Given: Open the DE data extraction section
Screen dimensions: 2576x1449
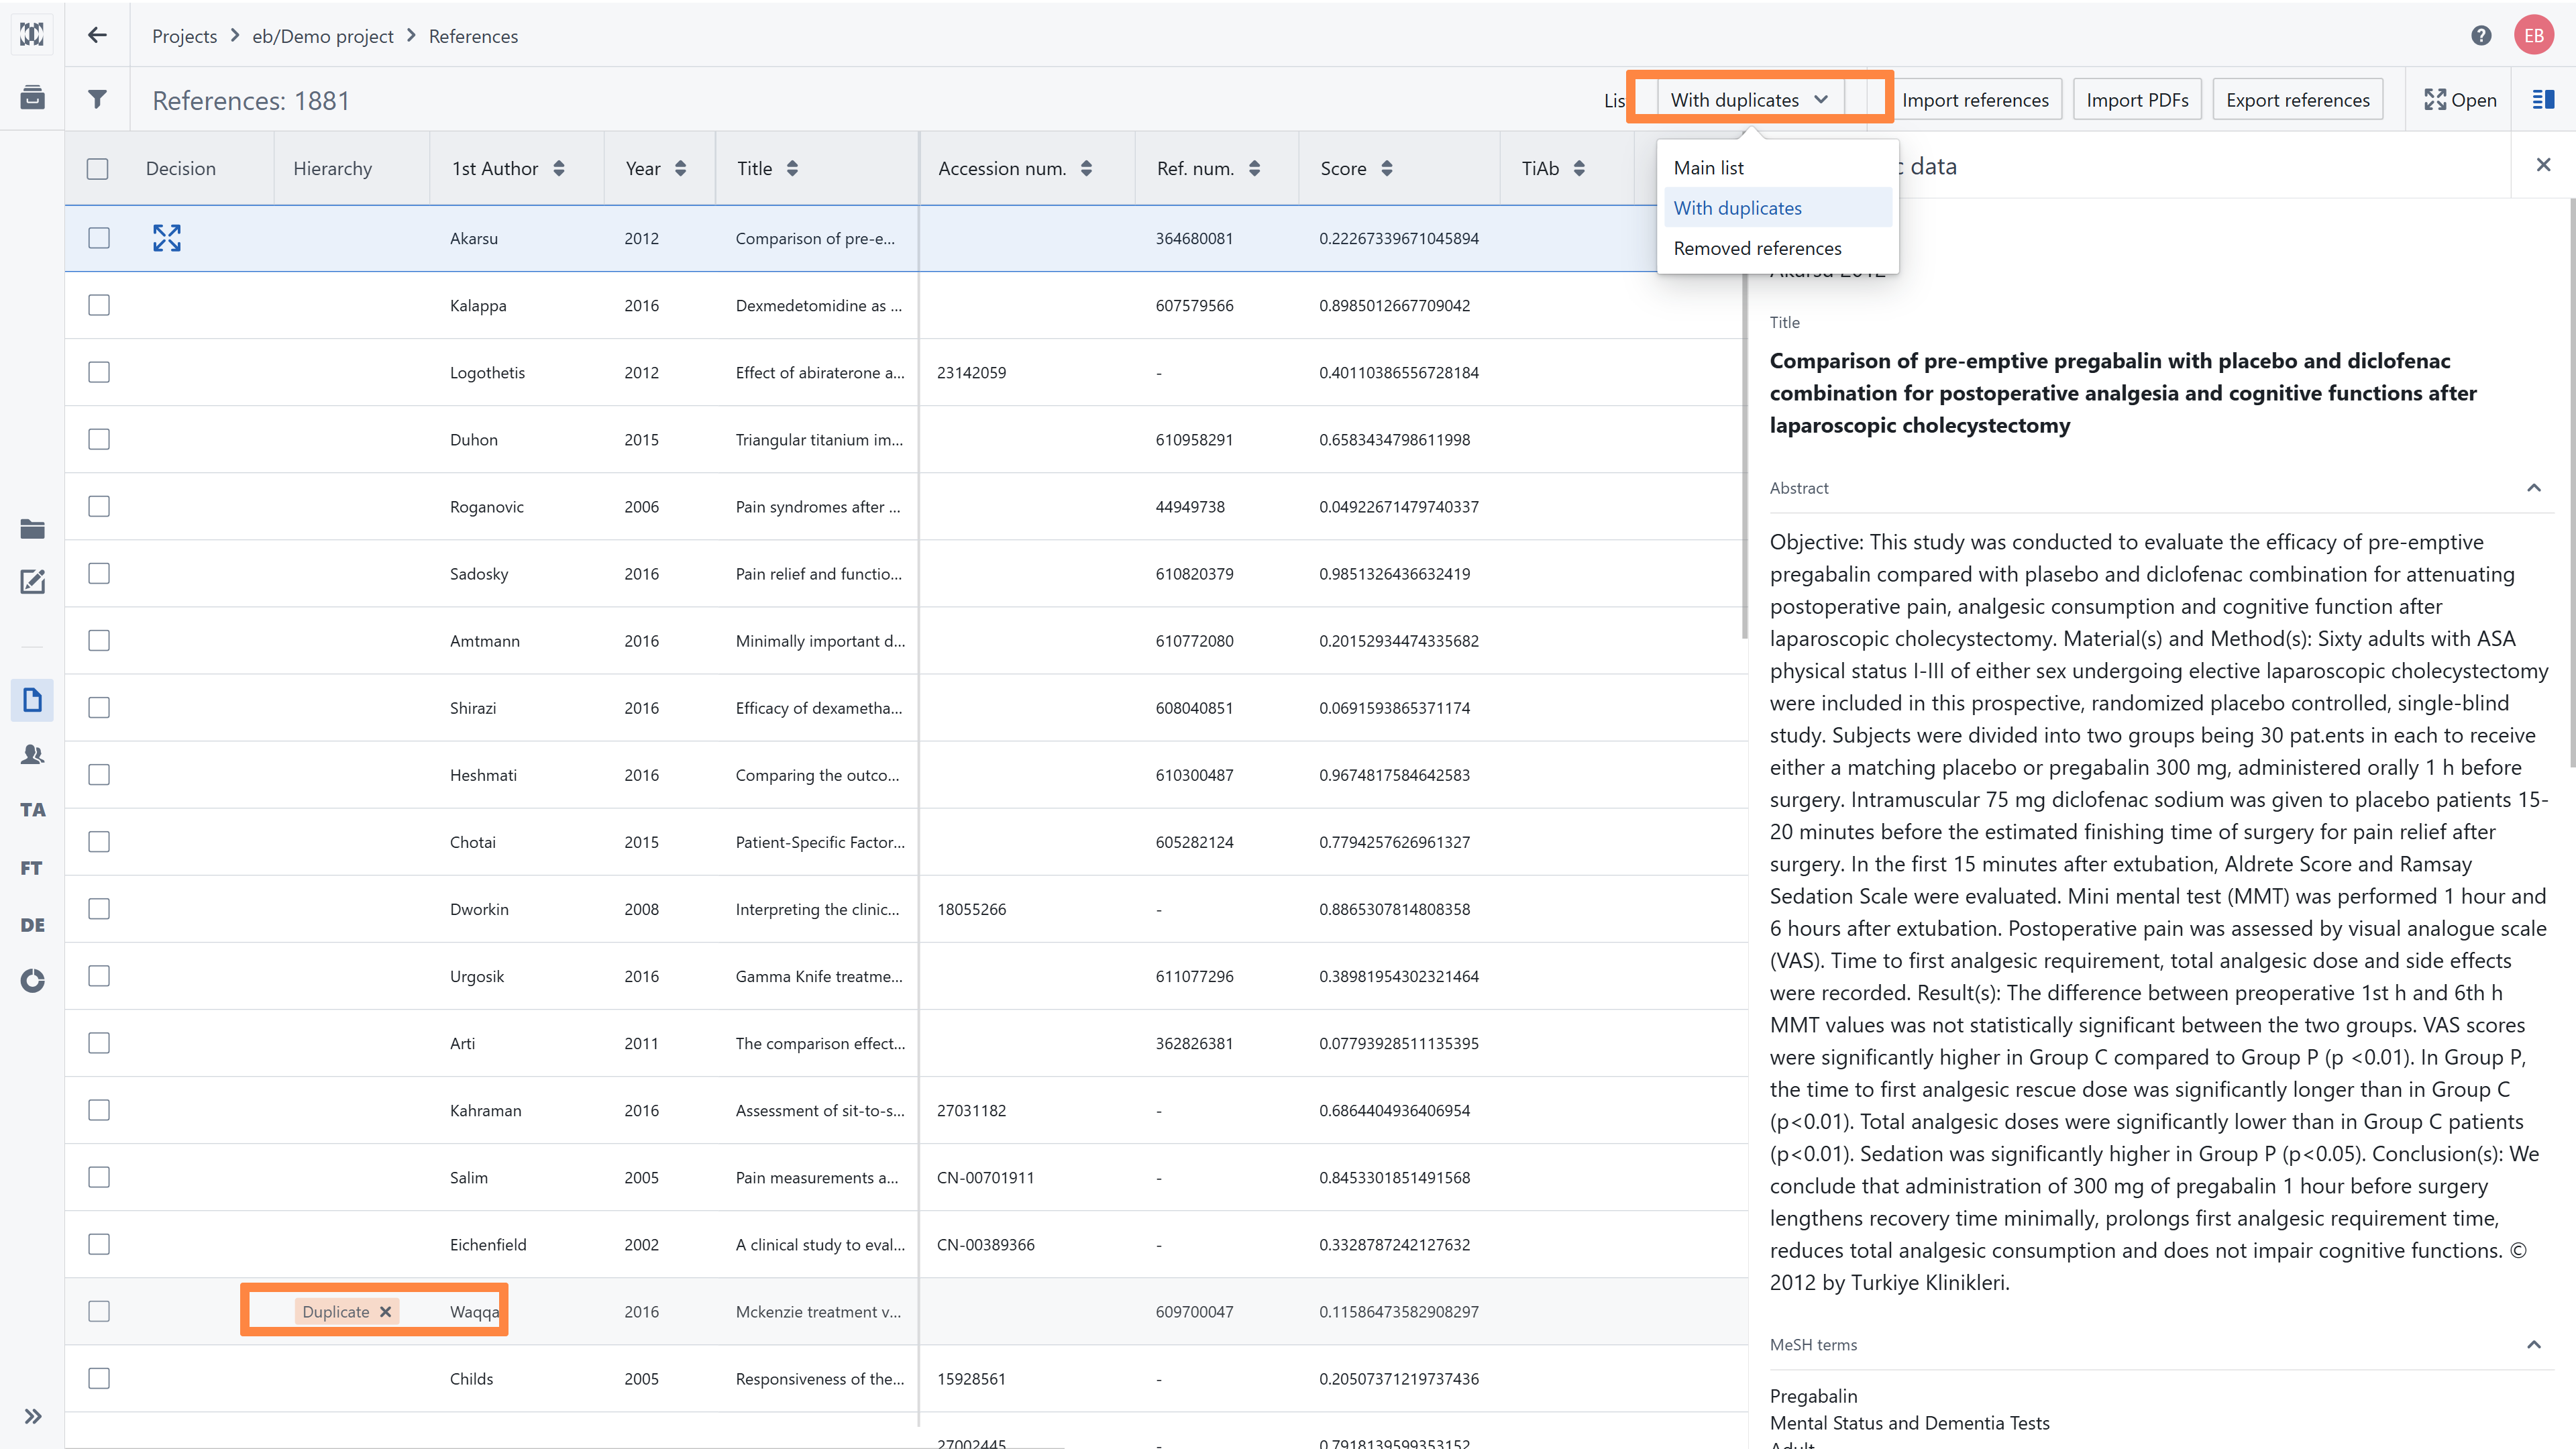Looking at the screenshot, I should (x=32, y=925).
